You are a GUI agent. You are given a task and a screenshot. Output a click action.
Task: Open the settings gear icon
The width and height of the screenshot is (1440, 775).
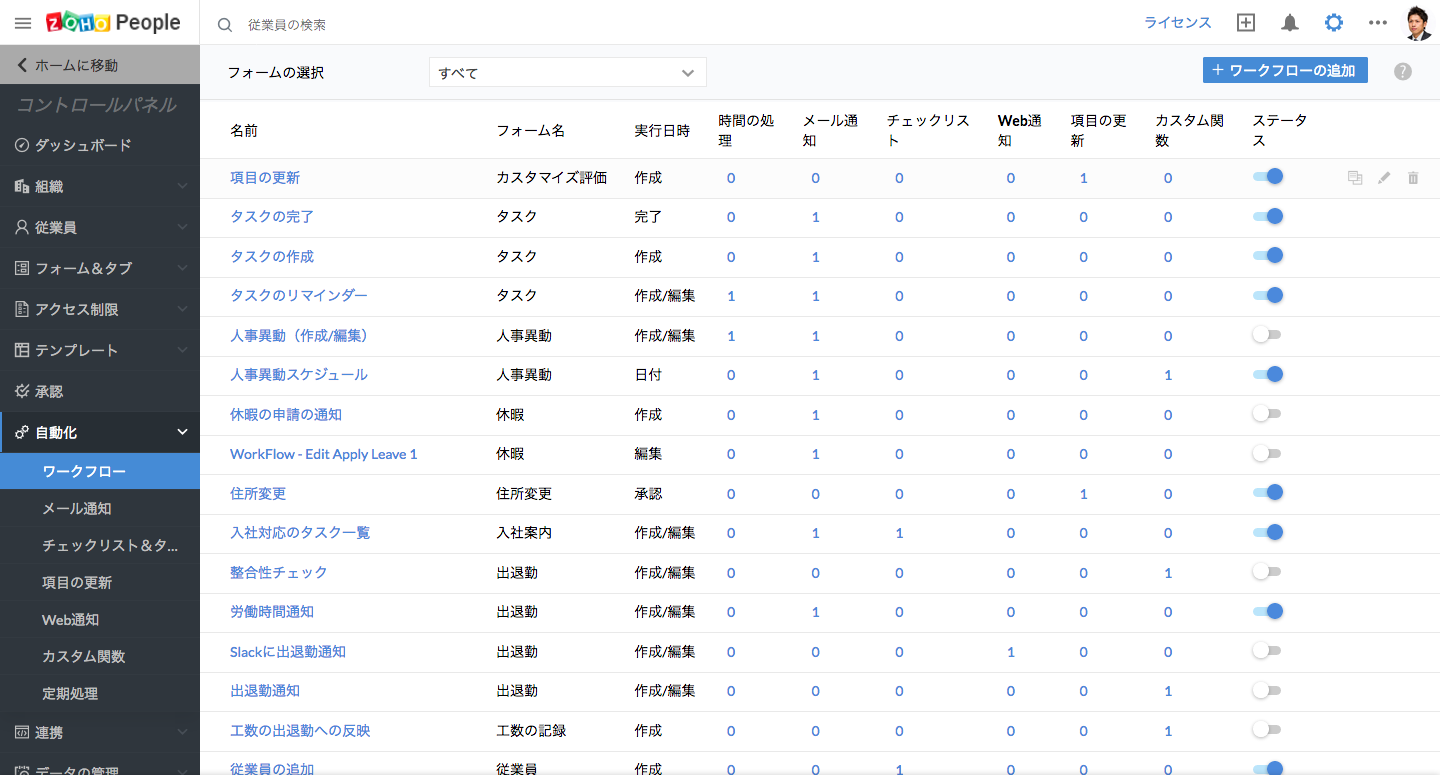(1334, 23)
